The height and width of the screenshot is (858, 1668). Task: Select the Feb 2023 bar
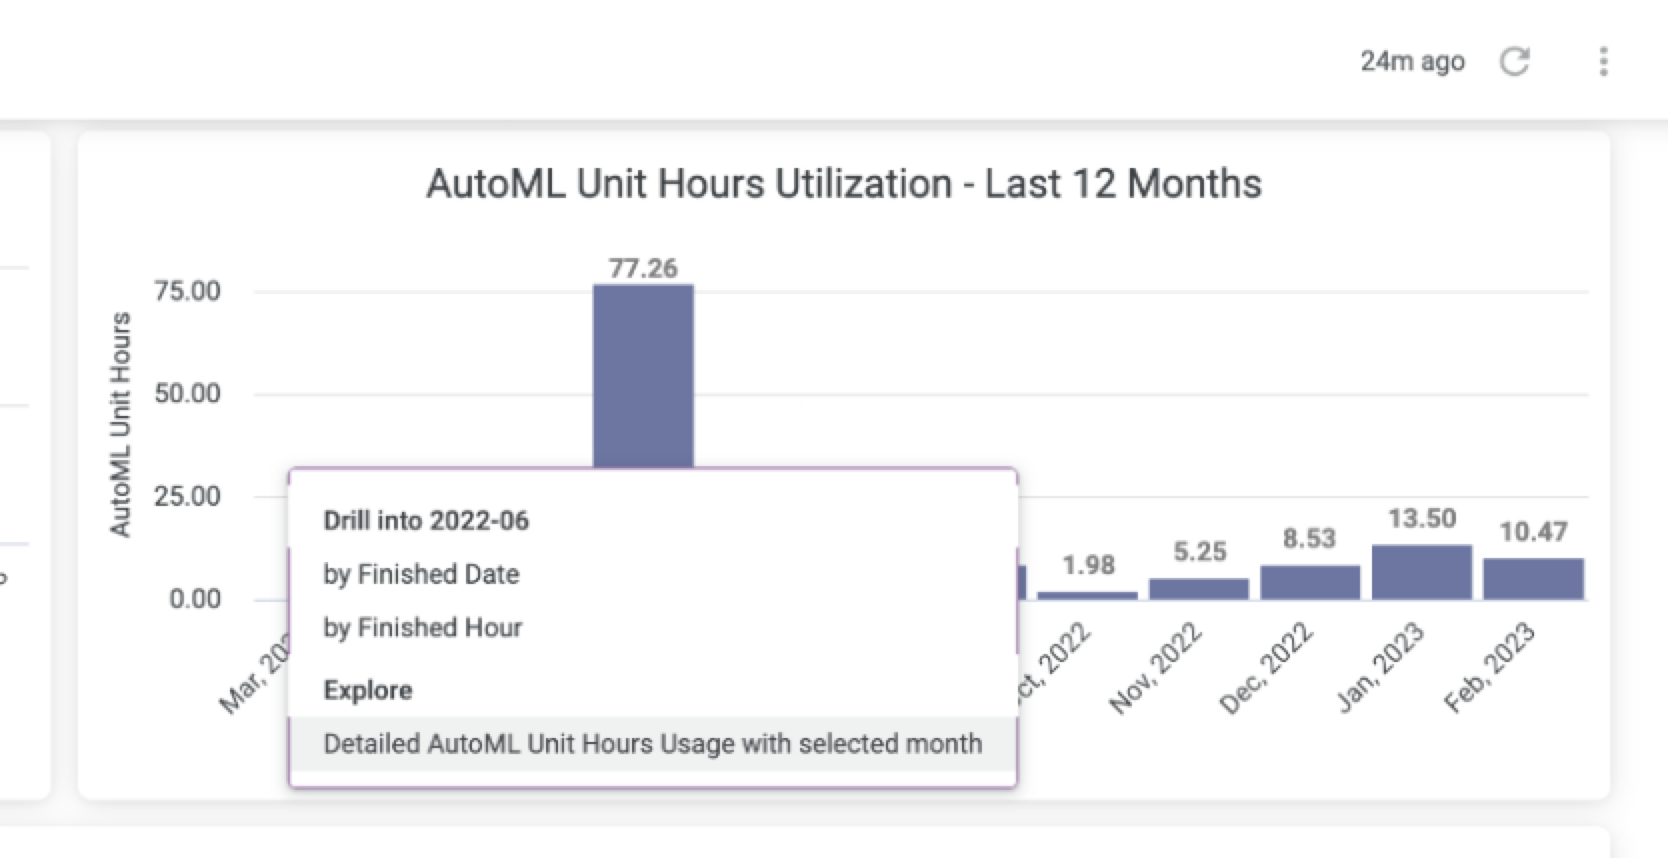[x=1532, y=579]
